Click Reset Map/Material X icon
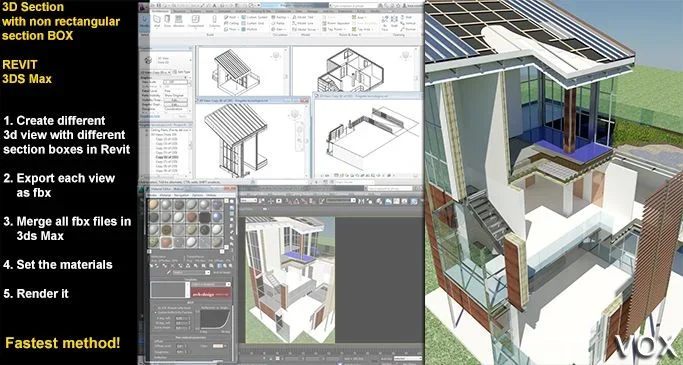The height and width of the screenshot is (365, 683). (173, 266)
